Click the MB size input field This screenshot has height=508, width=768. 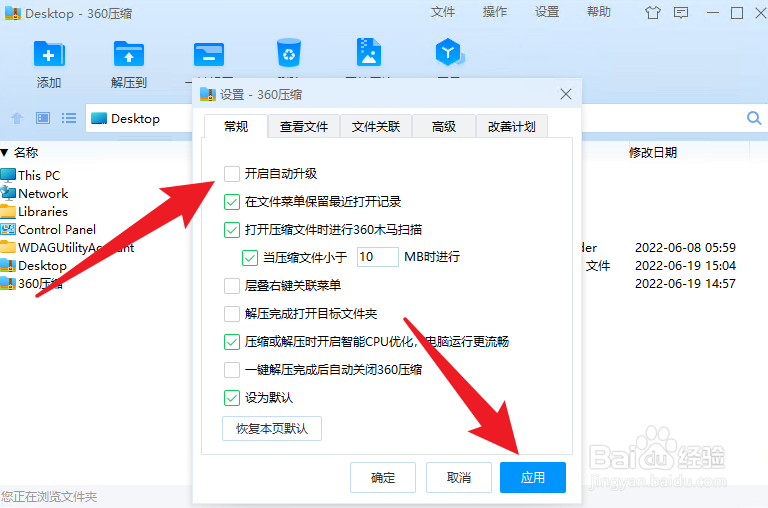(378, 257)
